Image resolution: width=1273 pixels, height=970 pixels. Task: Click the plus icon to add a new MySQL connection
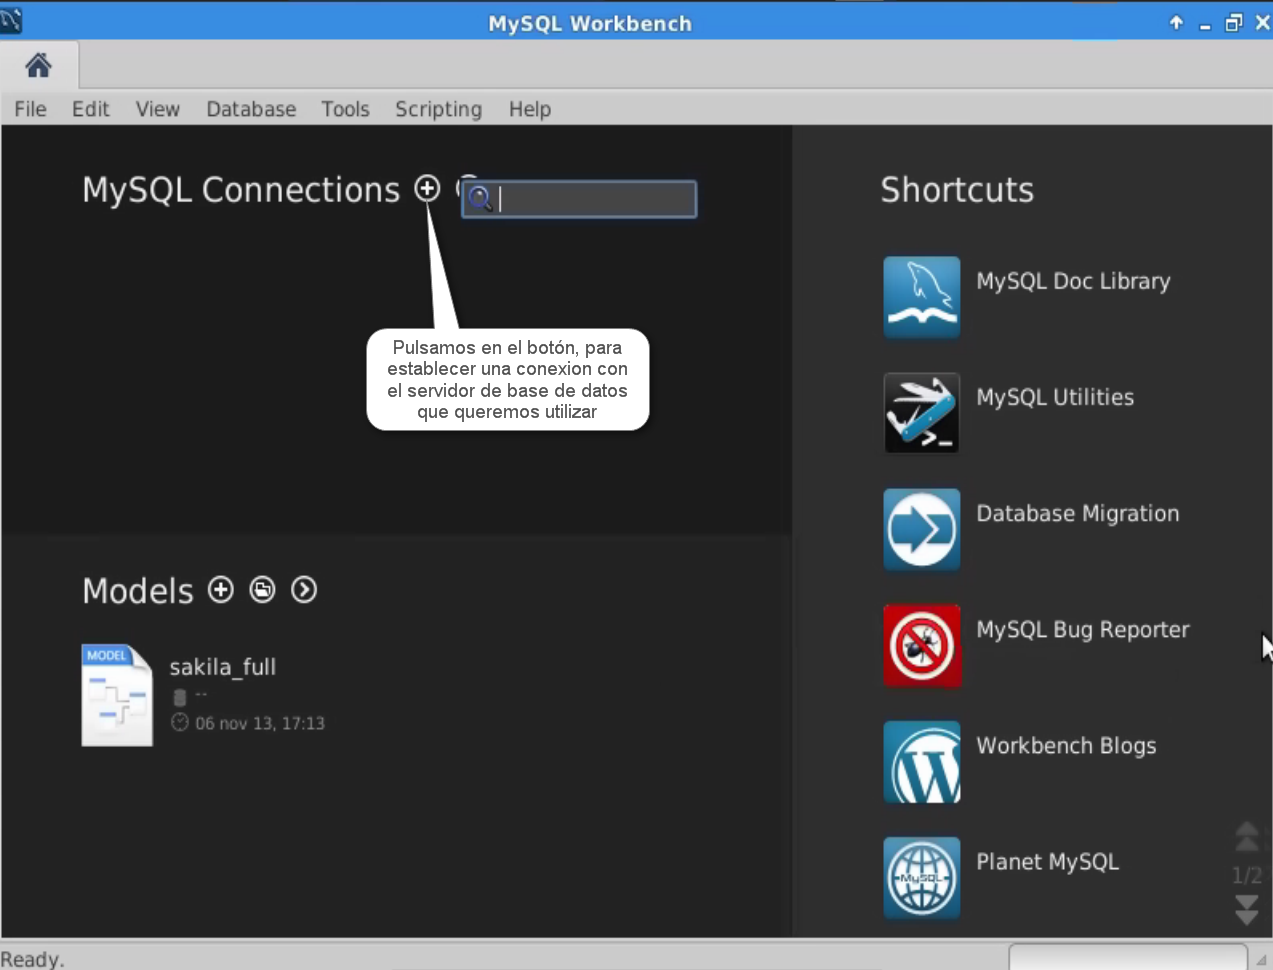pyautogui.click(x=426, y=189)
